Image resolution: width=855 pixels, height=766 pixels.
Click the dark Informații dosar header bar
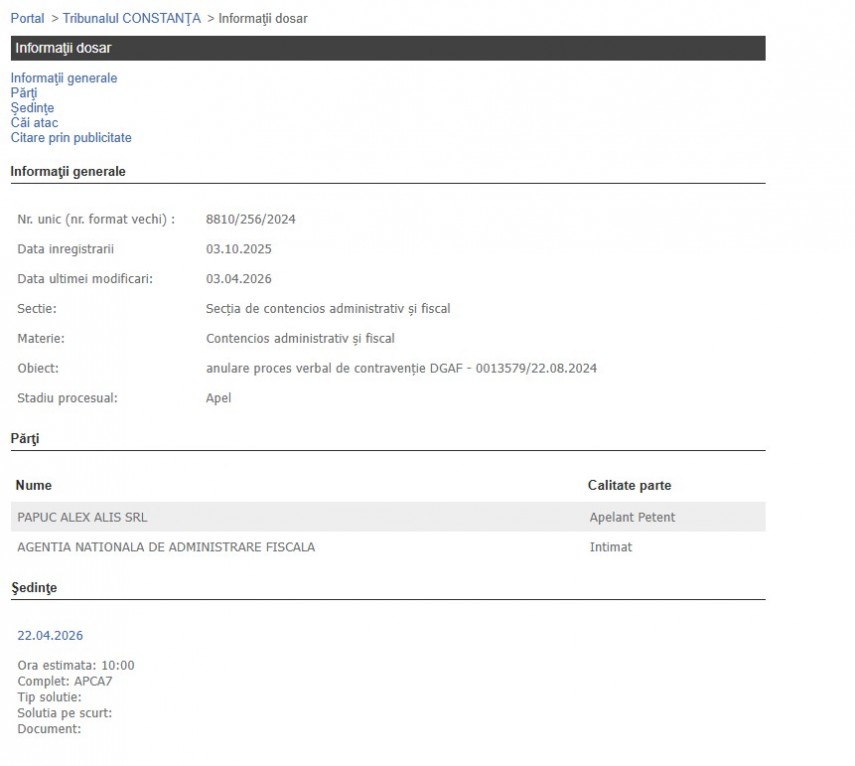(387, 48)
